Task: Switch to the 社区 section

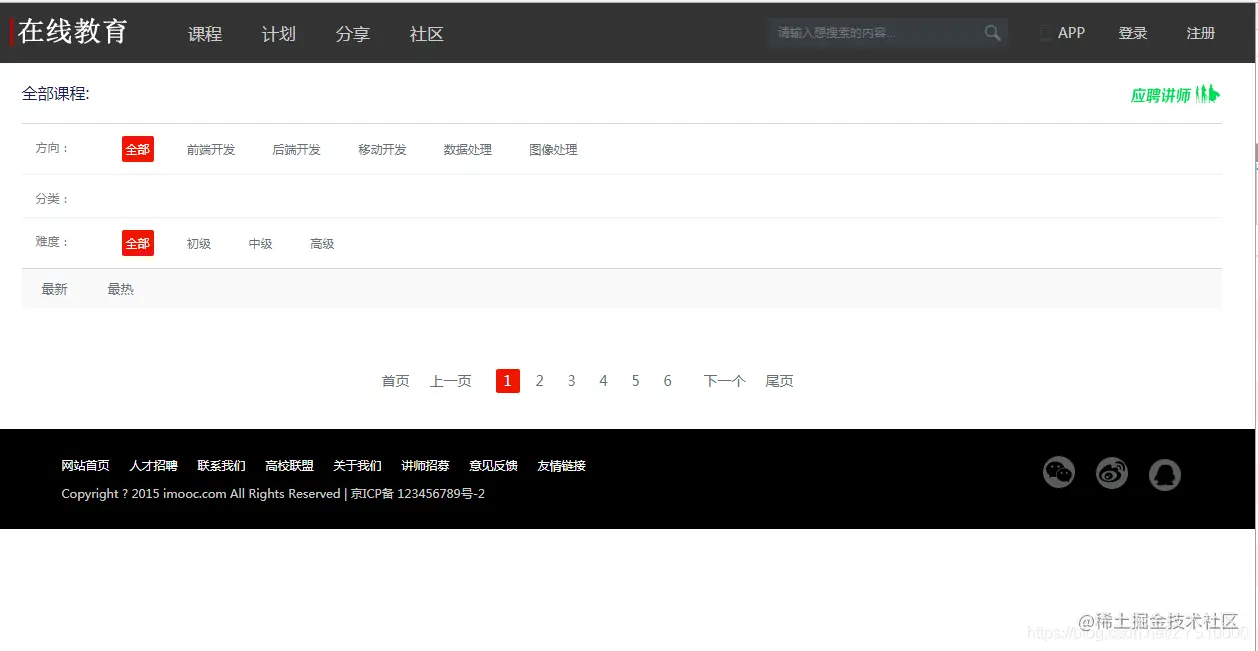Action: coord(426,34)
